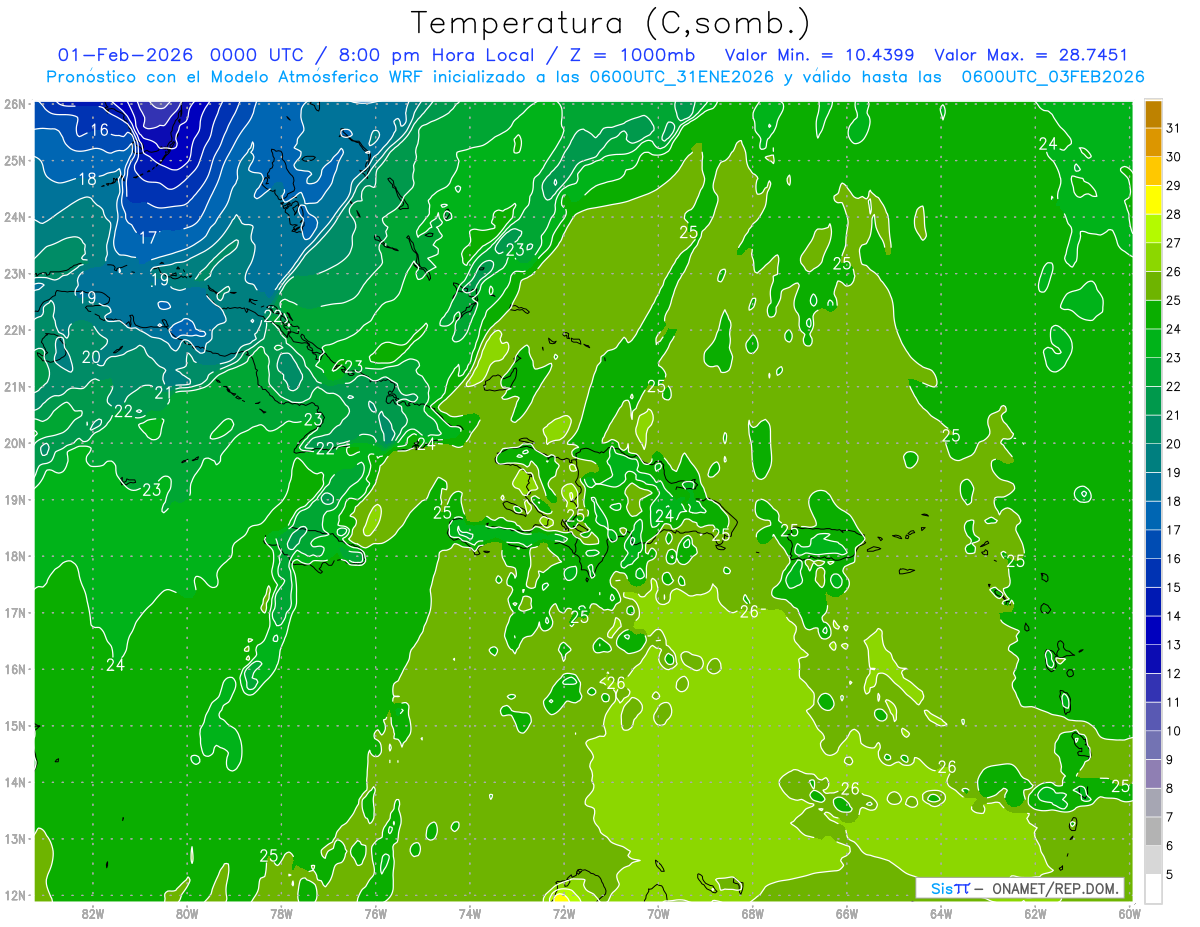1200x927 pixels.
Task: Click the '60W' longitude label
Action: pyautogui.click(x=1129, y=913)
